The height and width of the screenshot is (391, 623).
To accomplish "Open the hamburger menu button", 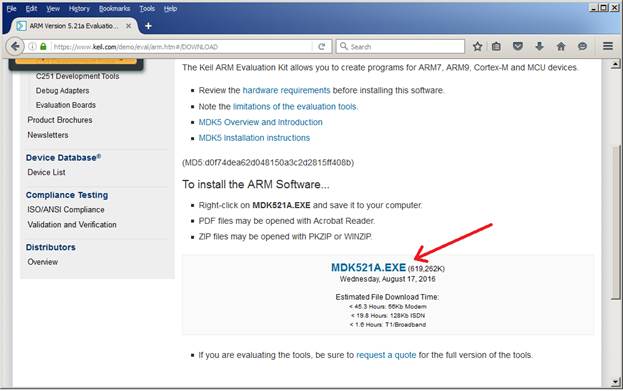I will [608, 46].
